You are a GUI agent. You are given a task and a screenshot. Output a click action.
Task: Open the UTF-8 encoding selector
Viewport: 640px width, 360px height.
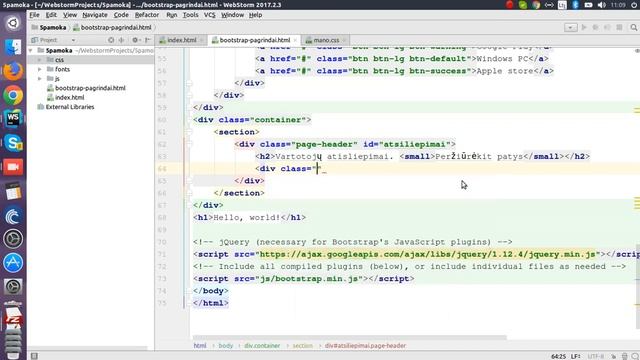(x=596, y=356)
